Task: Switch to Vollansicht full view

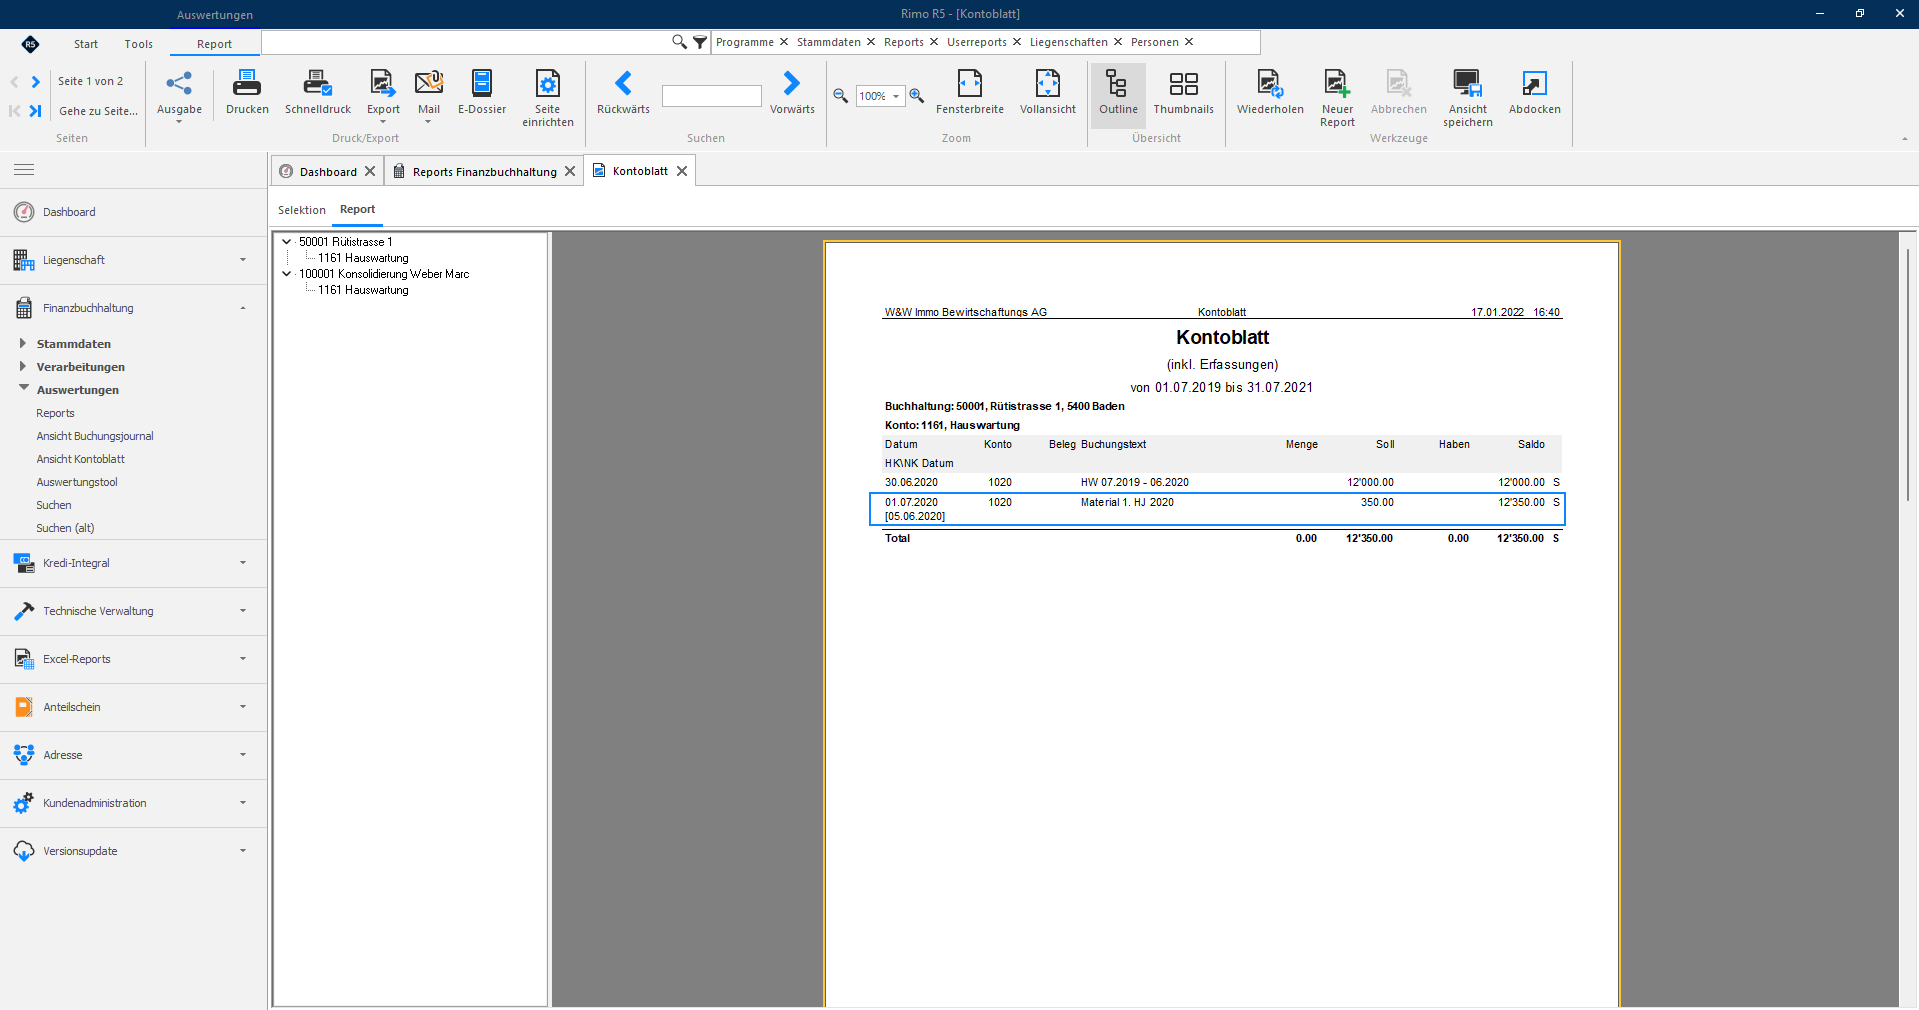Action: point(1048,93)
